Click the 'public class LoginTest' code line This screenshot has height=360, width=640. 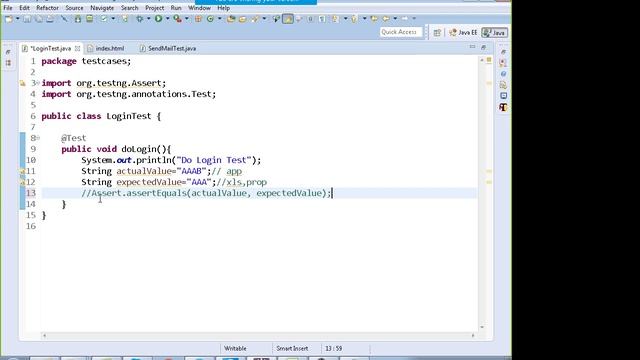[x=101, y=116]
